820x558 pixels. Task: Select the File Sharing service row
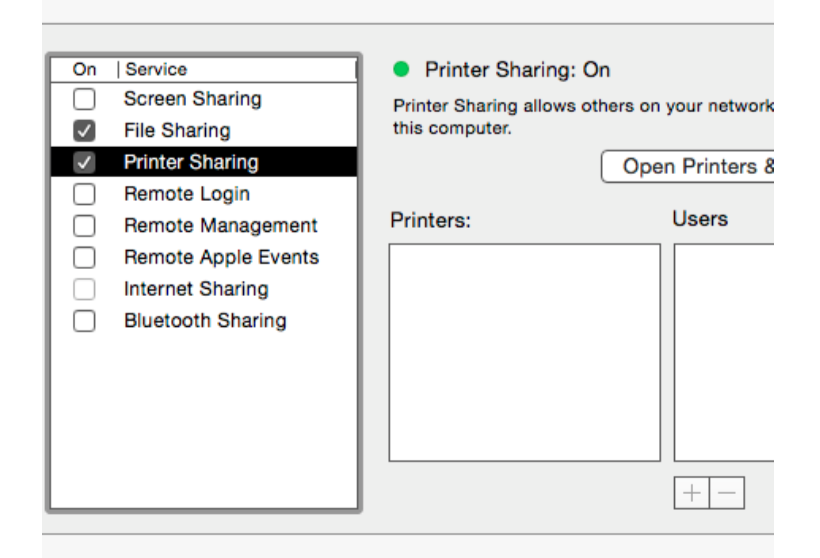[x=204, y=131]
